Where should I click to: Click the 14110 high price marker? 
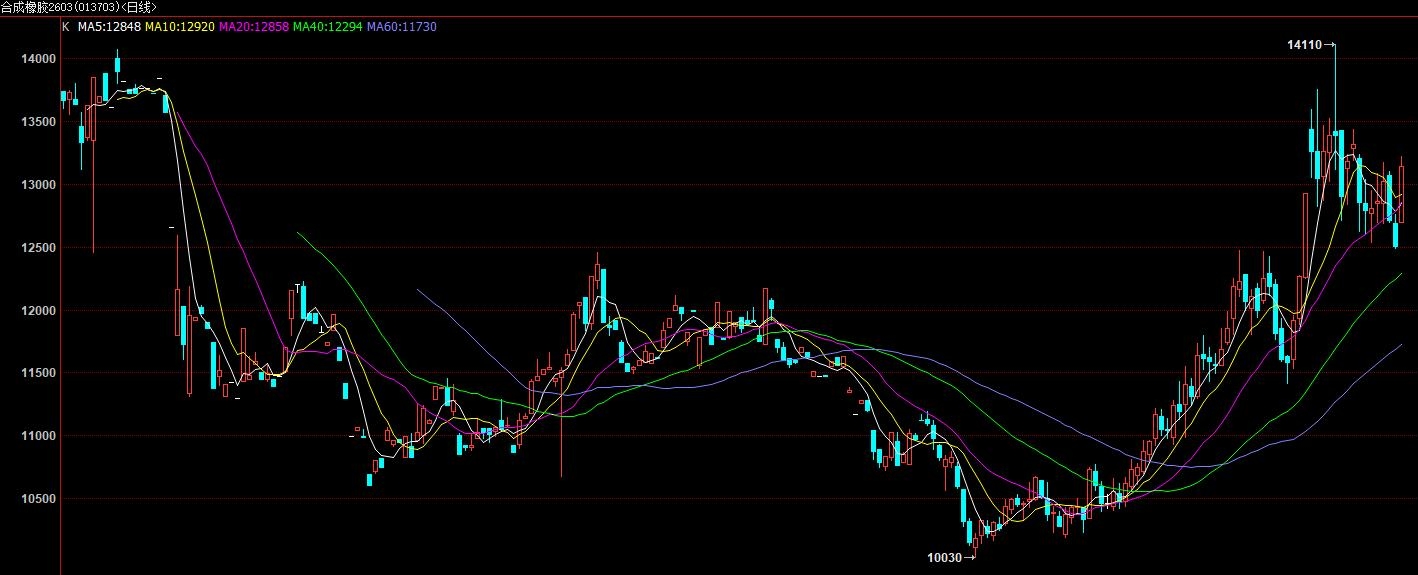(x=1305, y=45)
